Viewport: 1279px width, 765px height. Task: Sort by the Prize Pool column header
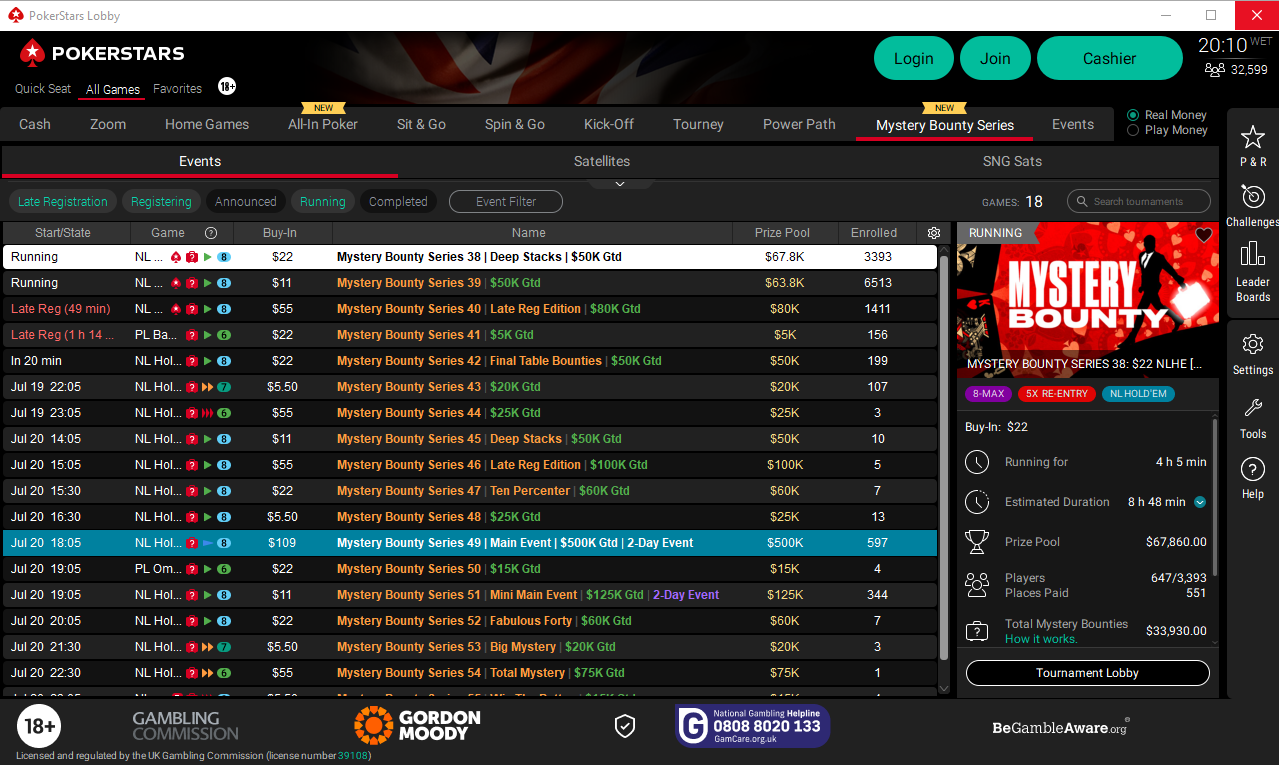[783, 233]
